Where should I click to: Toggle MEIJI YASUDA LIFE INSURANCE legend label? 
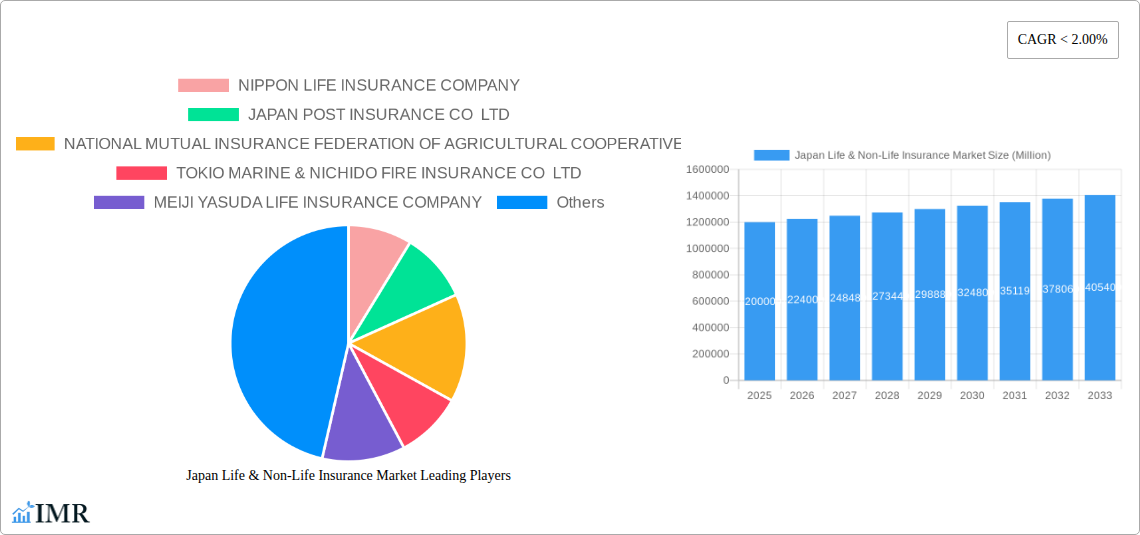click(x=318, y=202)
